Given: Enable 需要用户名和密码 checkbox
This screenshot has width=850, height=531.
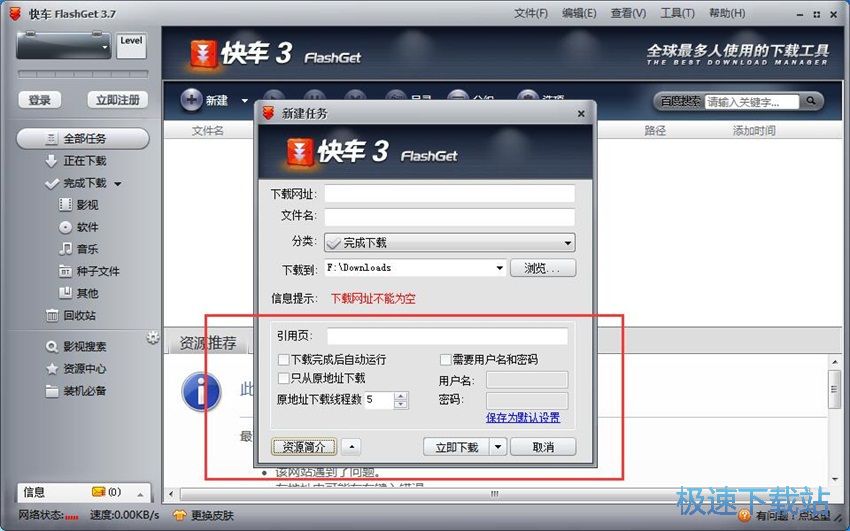Looking at the screenshot, I should pos(445,359).
